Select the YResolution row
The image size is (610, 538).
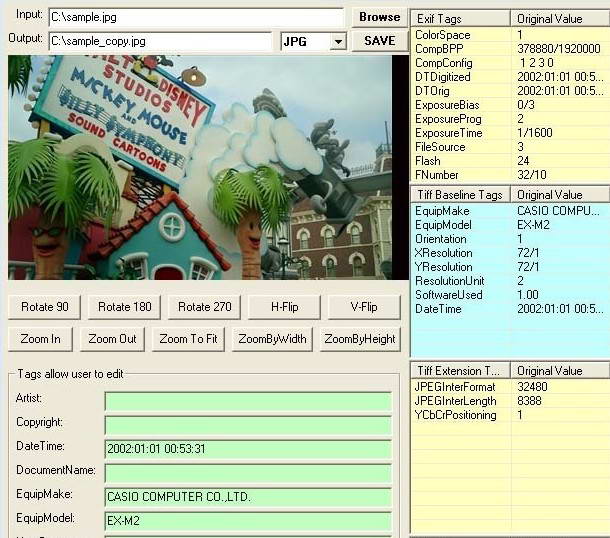click(x=510, y=267)
